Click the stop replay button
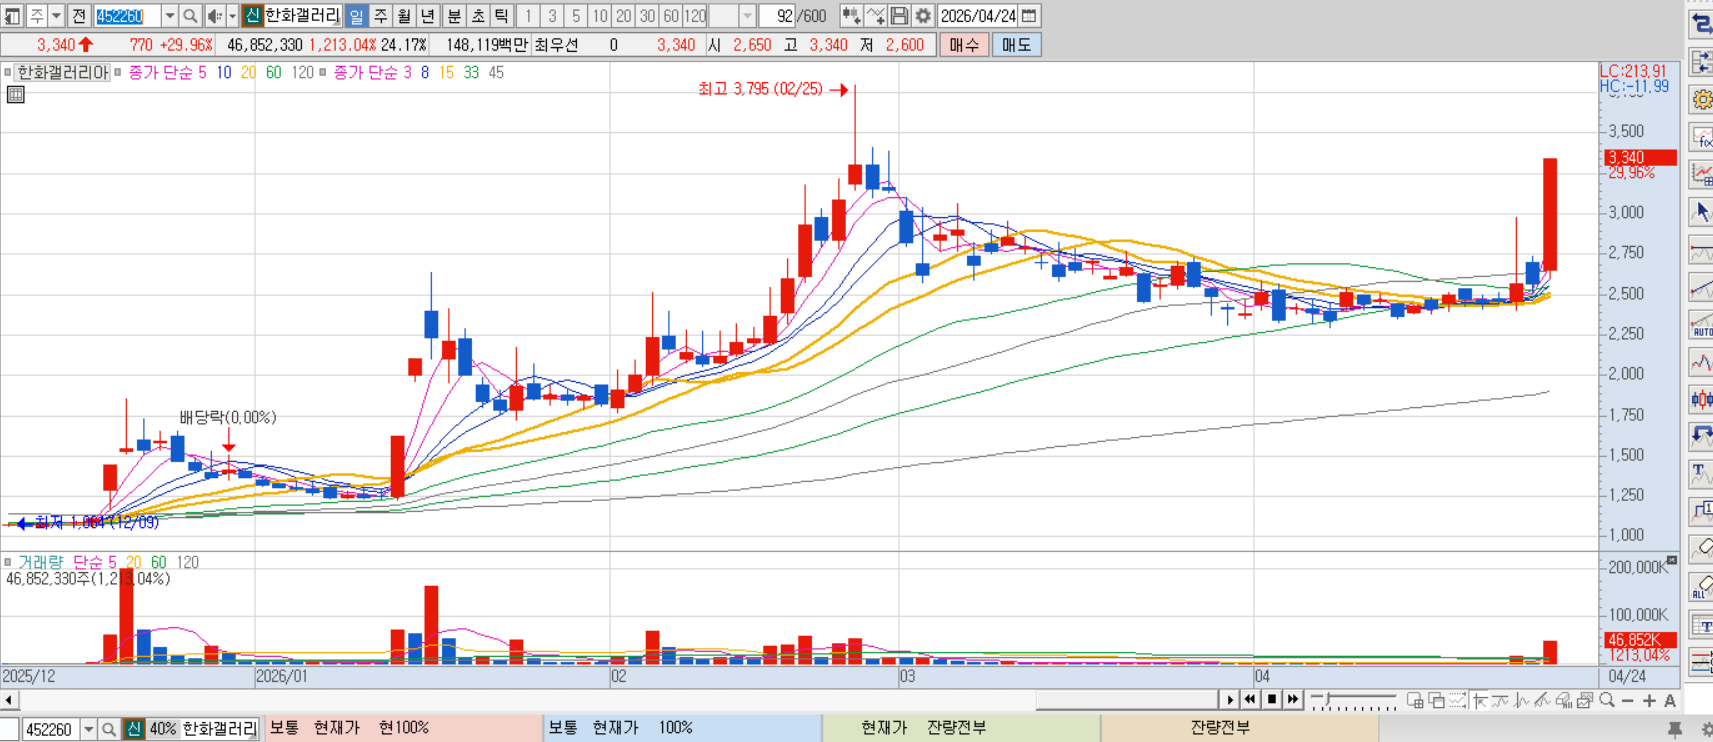Image resolution: width=1713 pixels, height=742 pixels. [1271, 700]
